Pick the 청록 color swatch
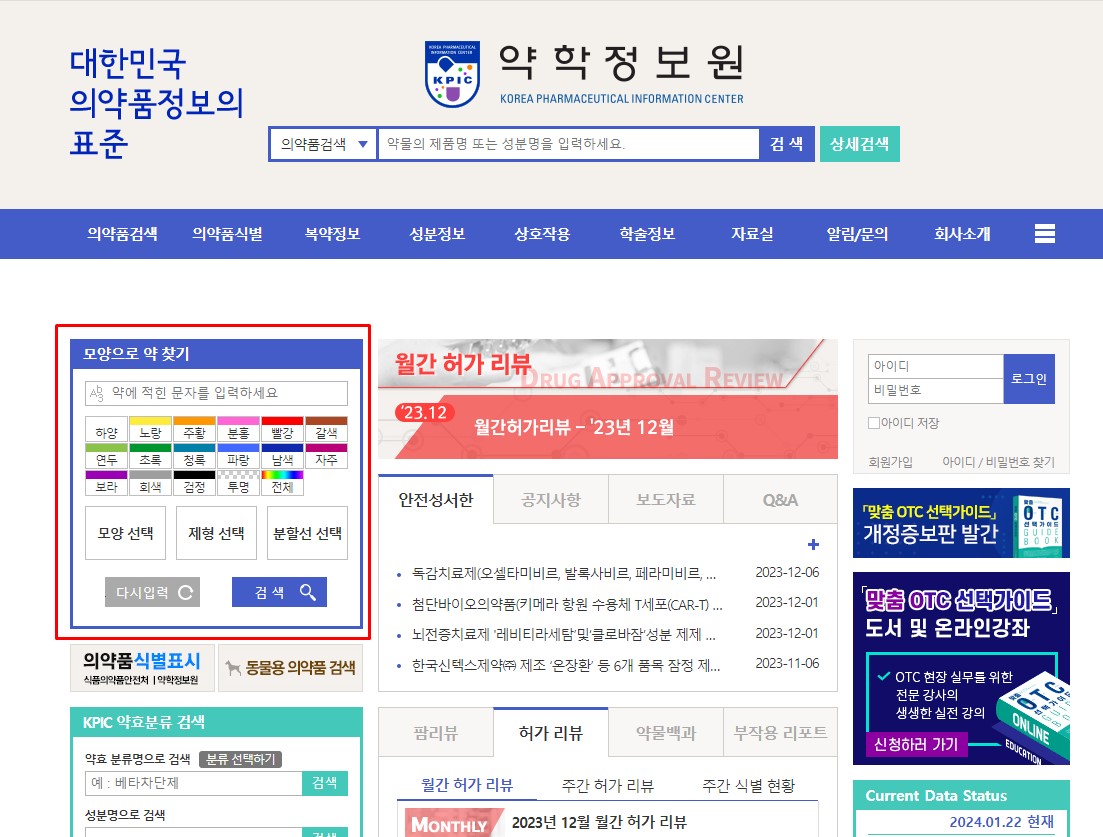Screen dimensions: 1103x837 194,456
